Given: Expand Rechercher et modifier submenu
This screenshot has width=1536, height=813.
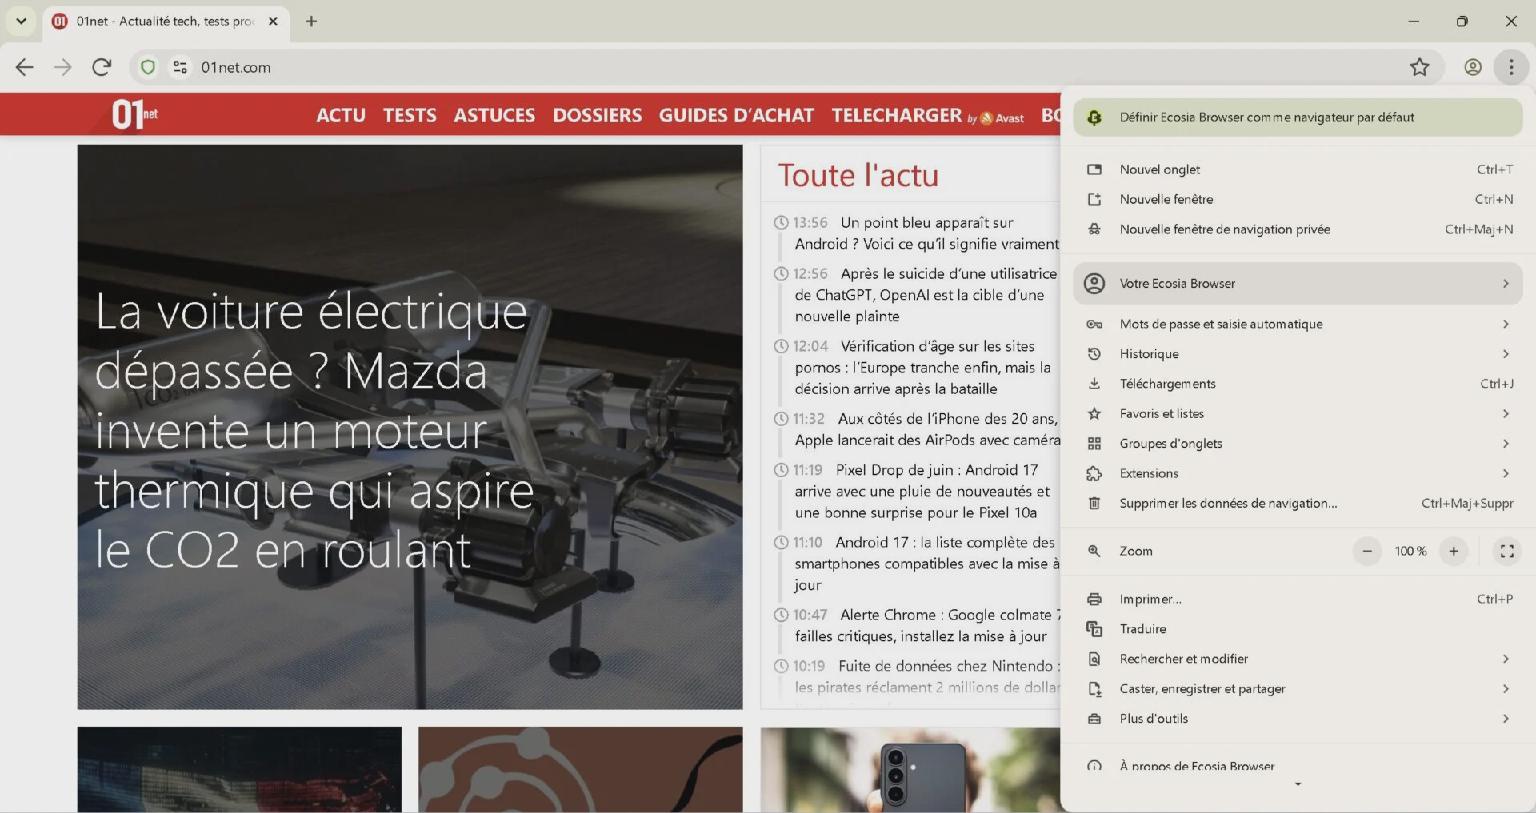Looking at the screenshot, I should 1298,659.
